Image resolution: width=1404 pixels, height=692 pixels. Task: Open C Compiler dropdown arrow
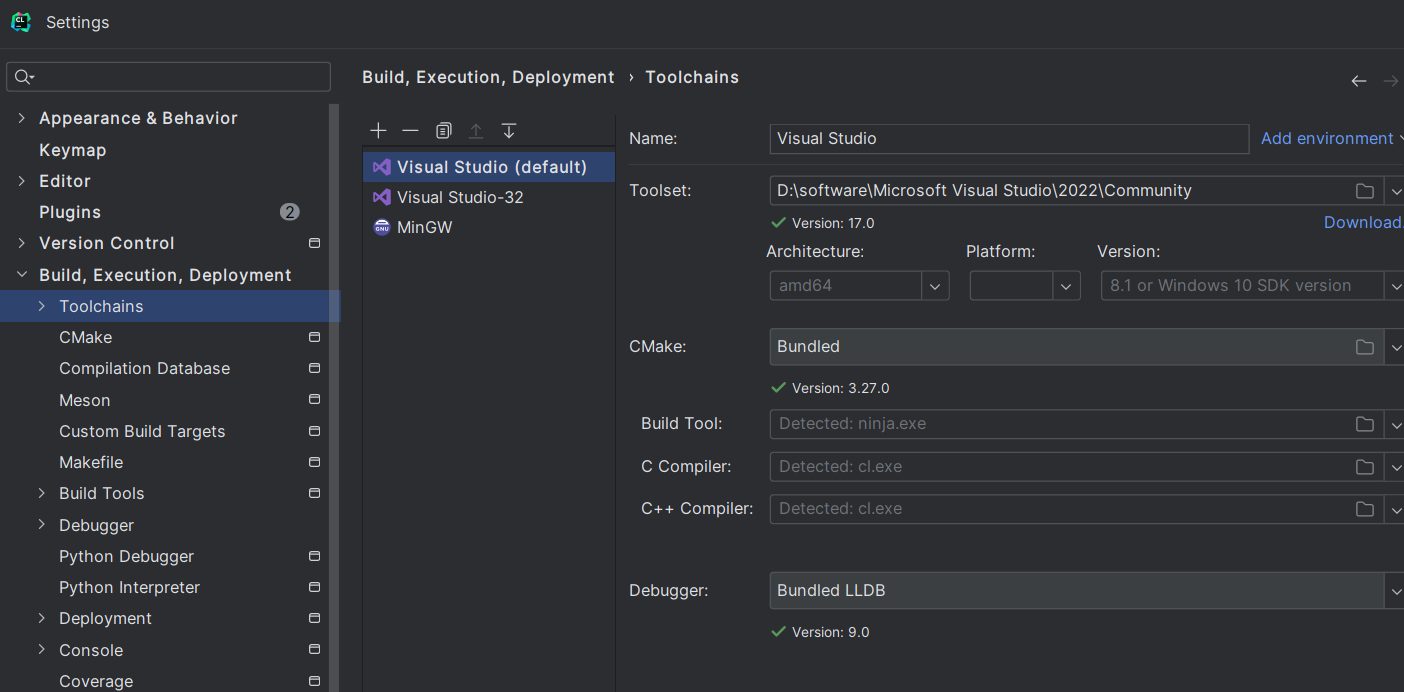1395,467
